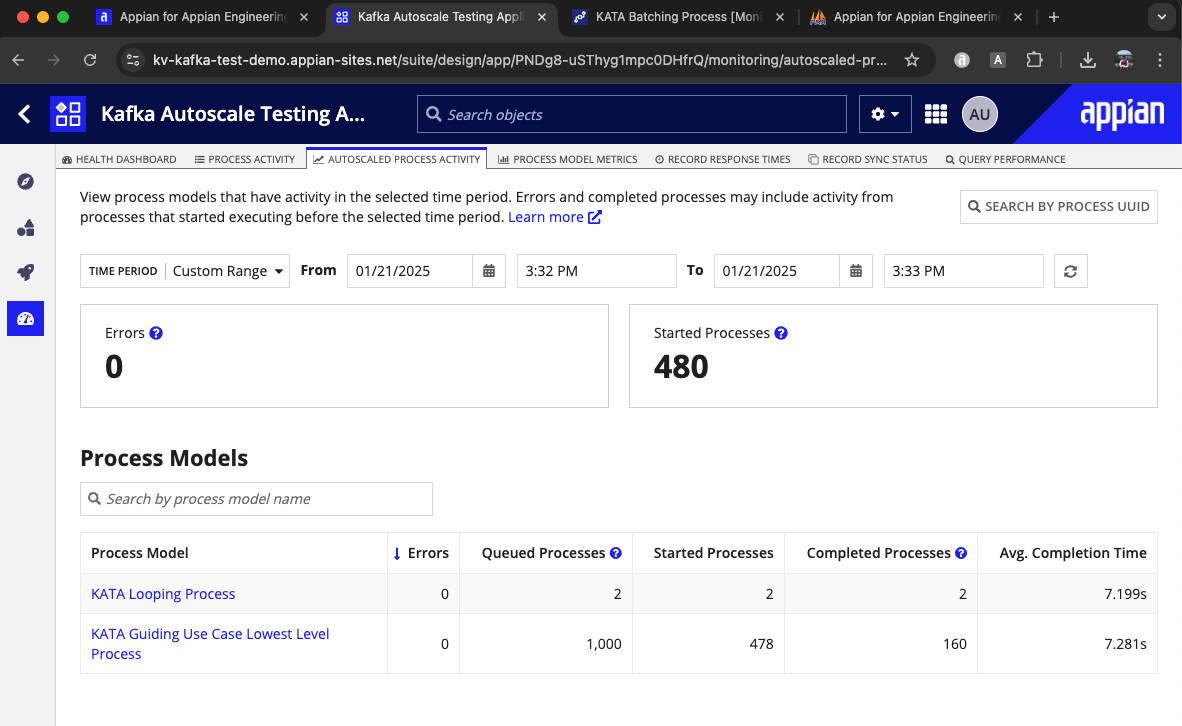Open the Build shapes sidebar icon

pyautogui.click(x=26, y=228)
